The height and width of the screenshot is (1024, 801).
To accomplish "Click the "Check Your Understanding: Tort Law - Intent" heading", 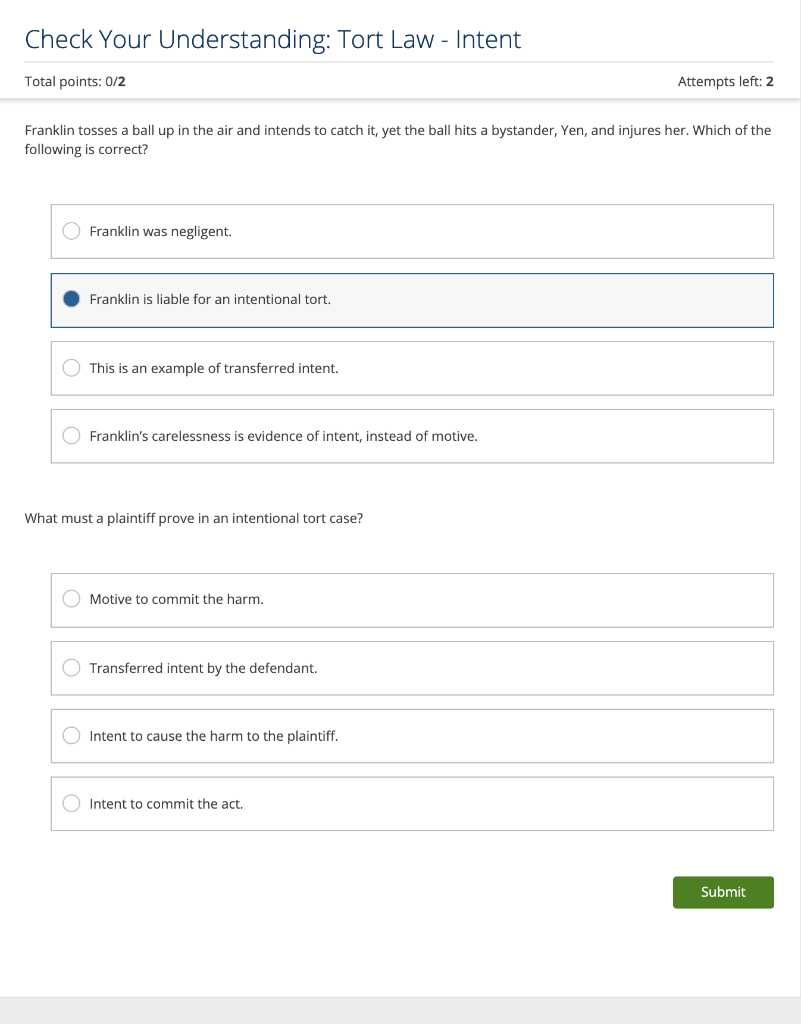I will click(273, 40).
